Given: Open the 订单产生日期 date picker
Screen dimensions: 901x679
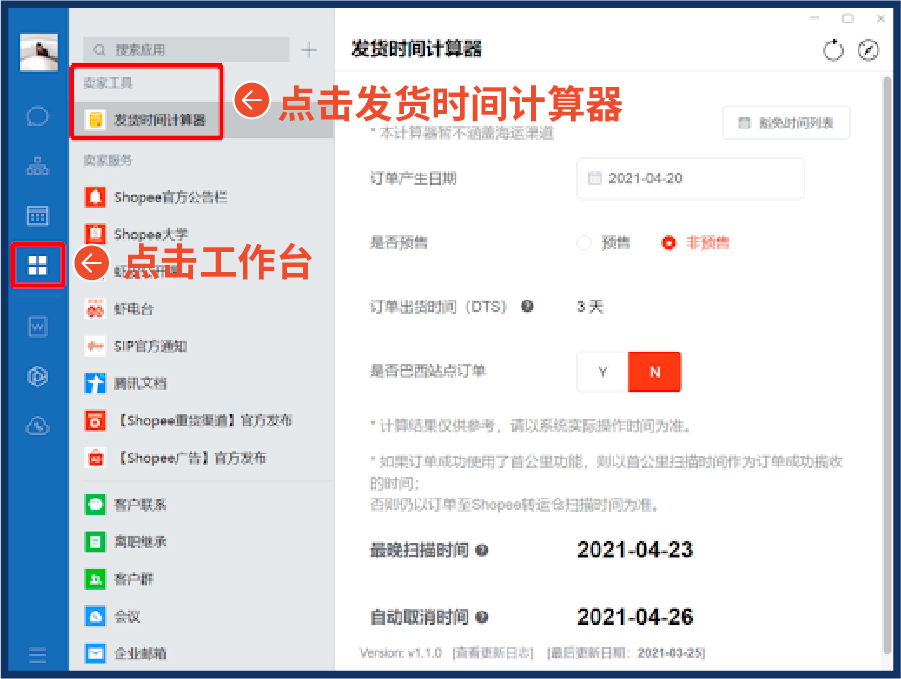Looking at the screenshot, I should click(x=690, y=178).
